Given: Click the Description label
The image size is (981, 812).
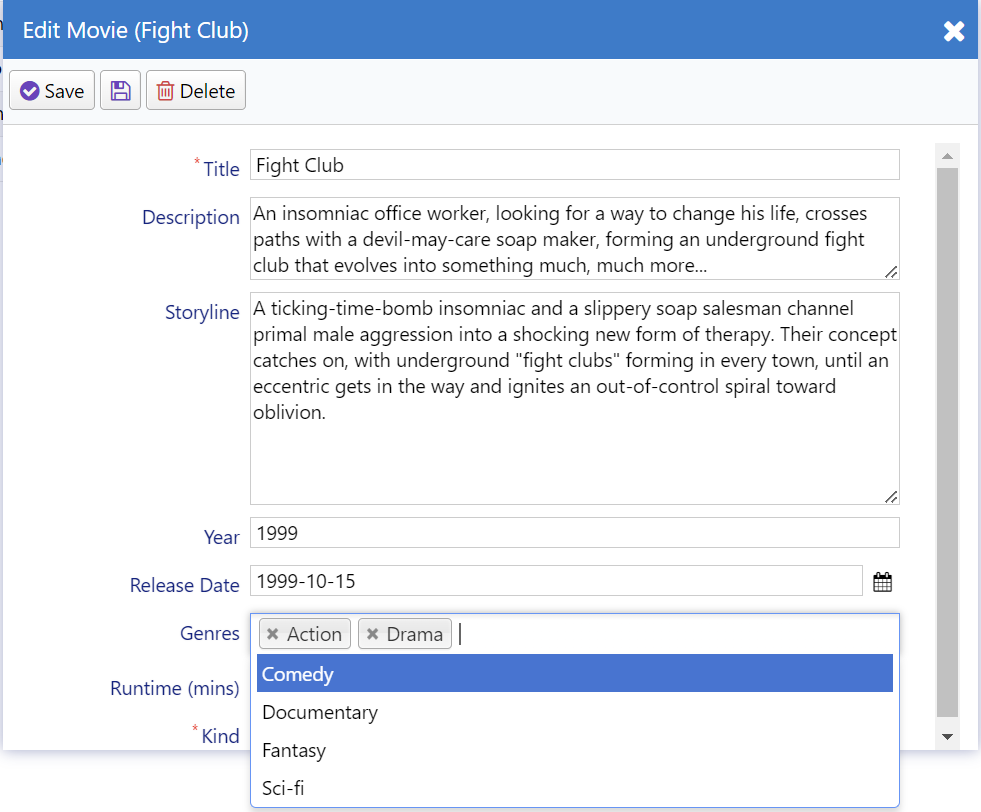Looking at the screenshot, I should pos(191,217).
